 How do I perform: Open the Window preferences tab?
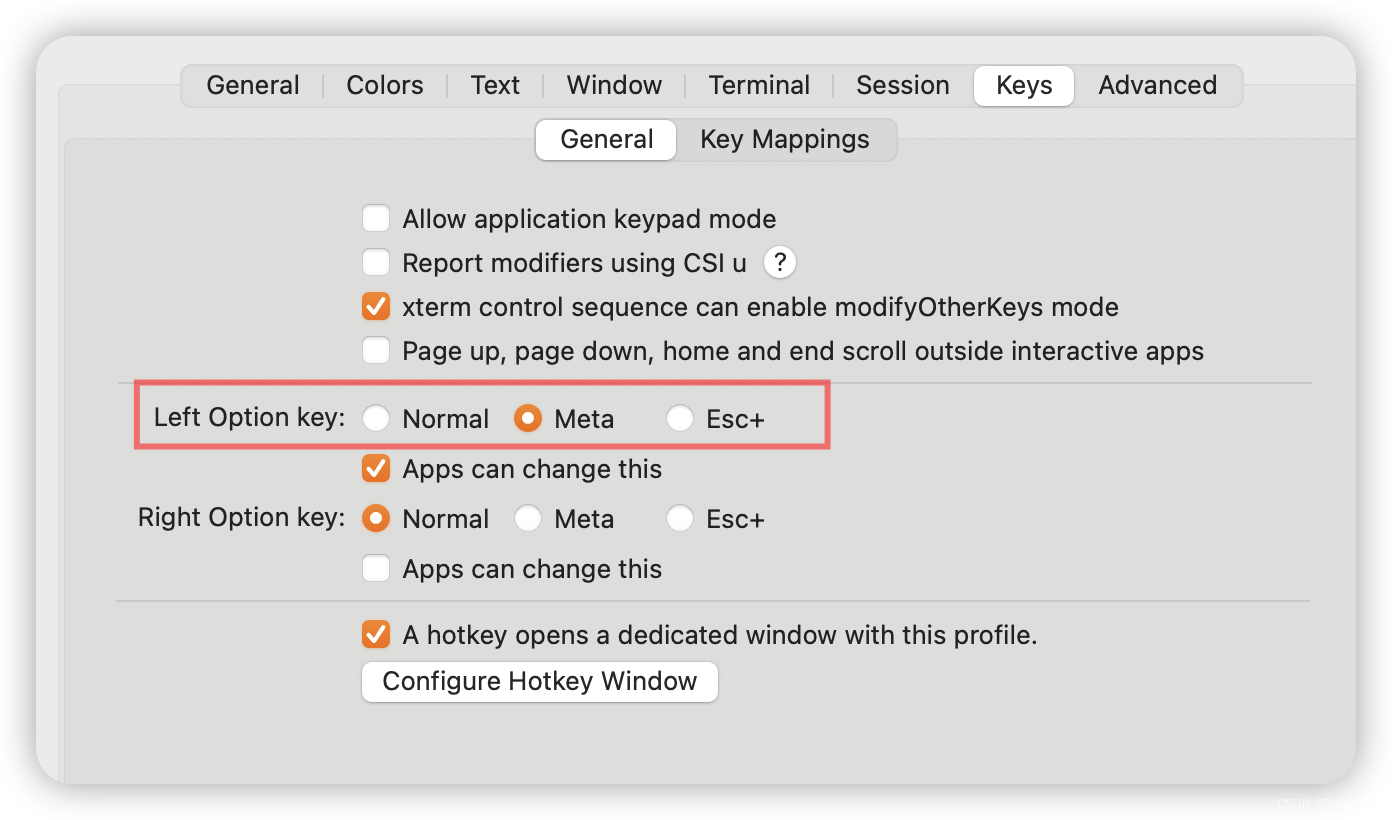pyautogui.click(x=613, y=85)
